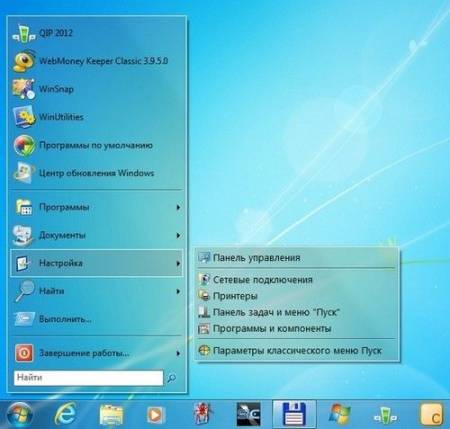Open QIP 2012 from the start menu
450x429 pixels.
97,33
